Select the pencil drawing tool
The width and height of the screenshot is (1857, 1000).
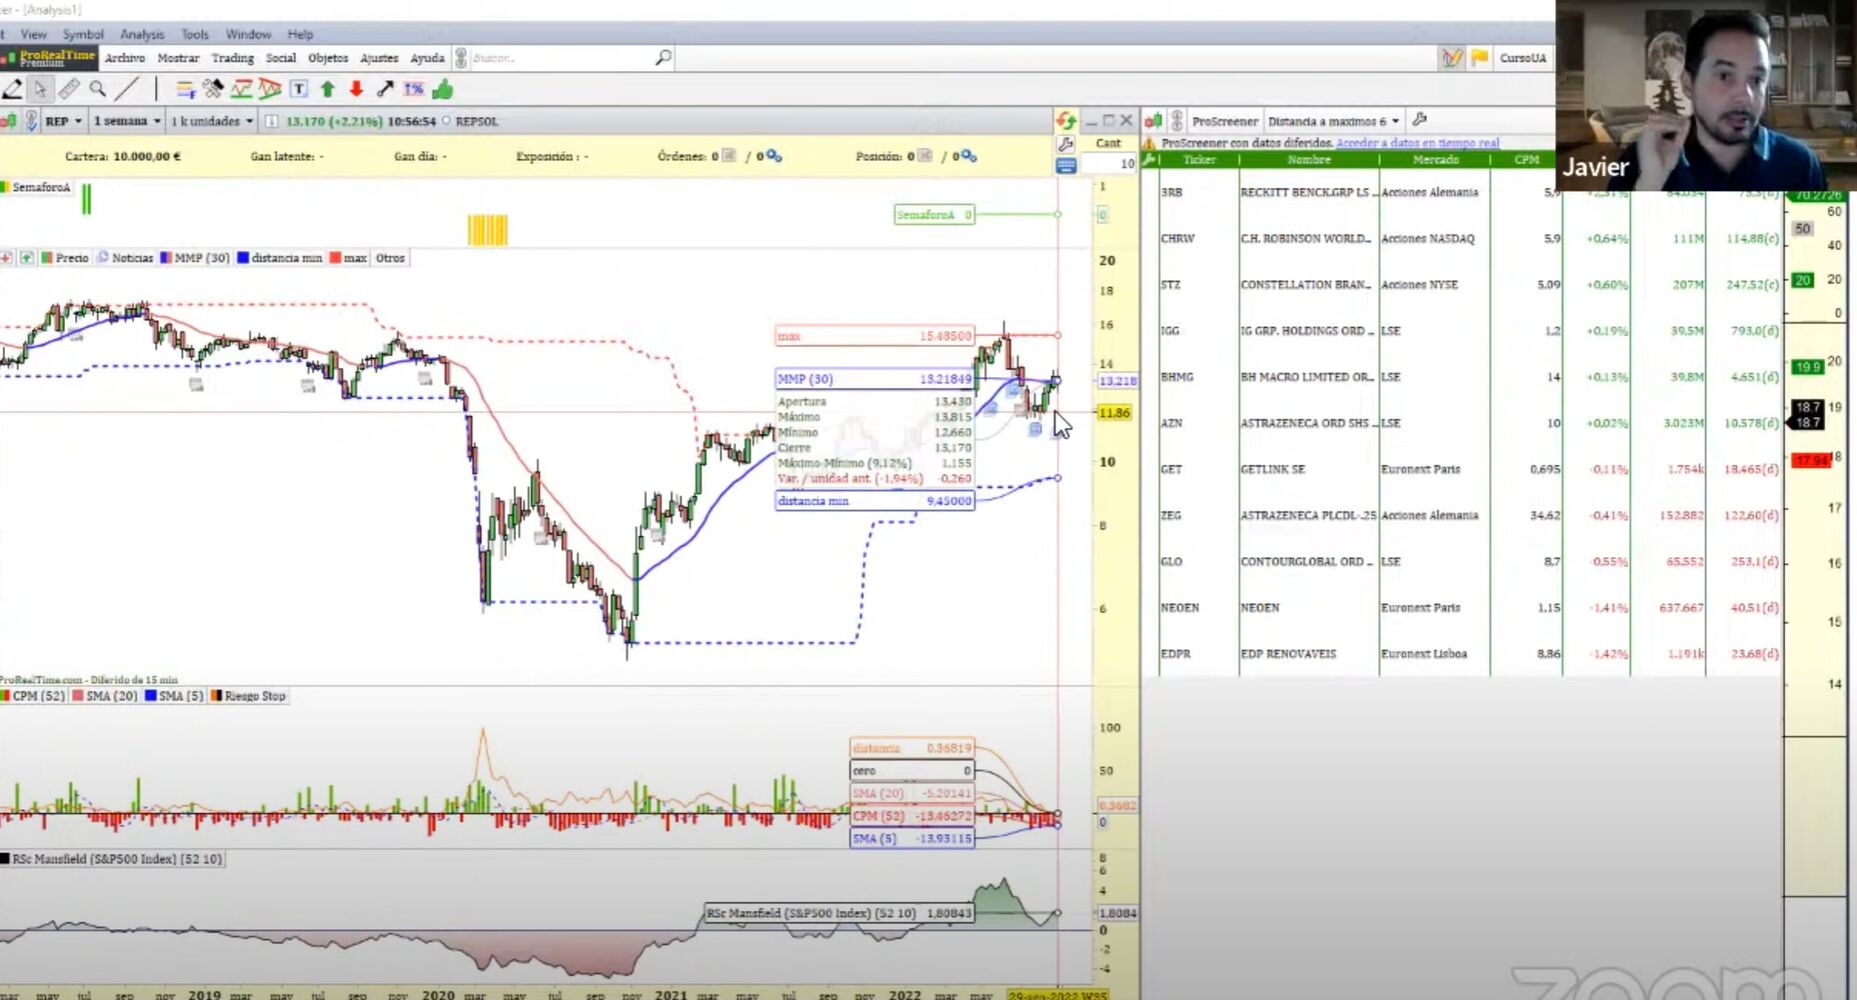[x=12, y=90]
